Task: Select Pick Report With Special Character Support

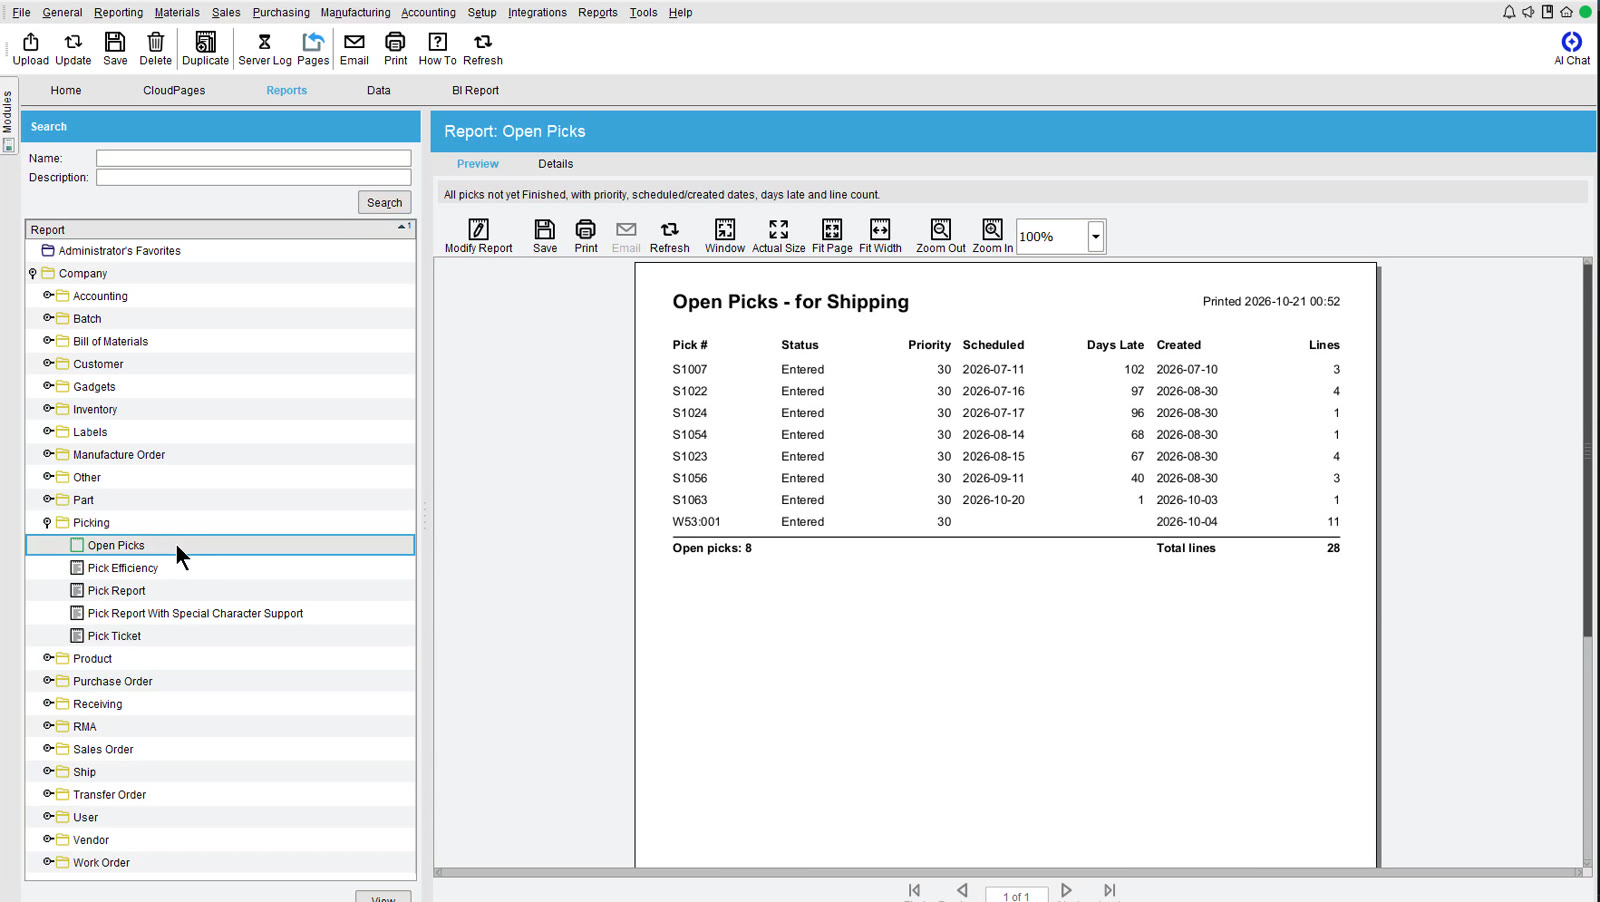Action: [195, 613]
